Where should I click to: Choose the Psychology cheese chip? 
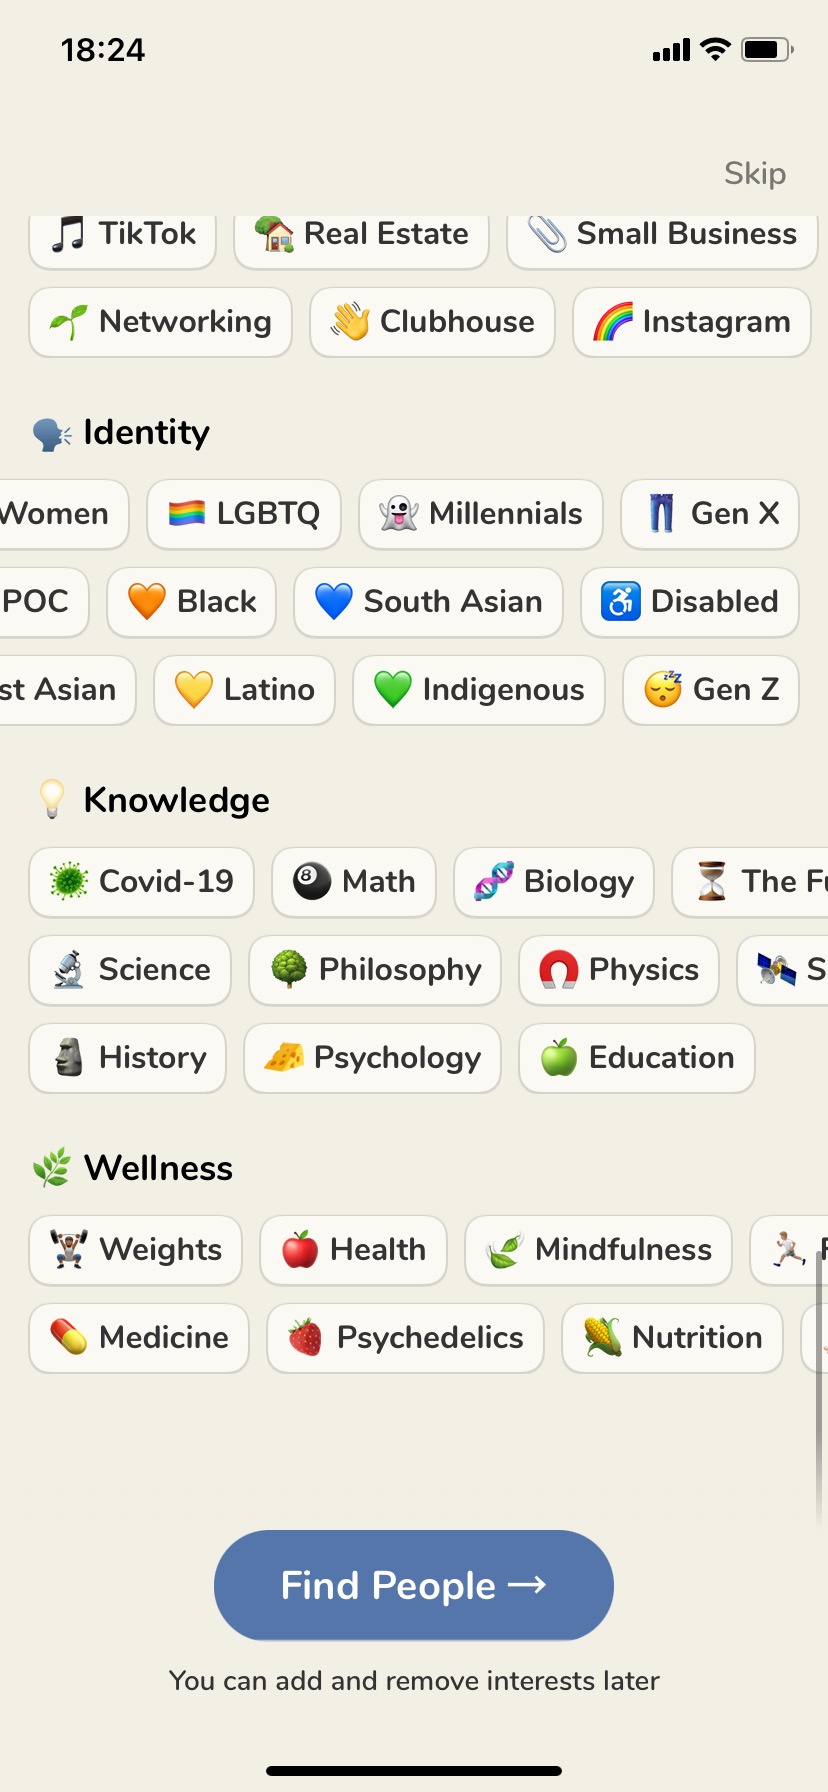coord(372,1058)
